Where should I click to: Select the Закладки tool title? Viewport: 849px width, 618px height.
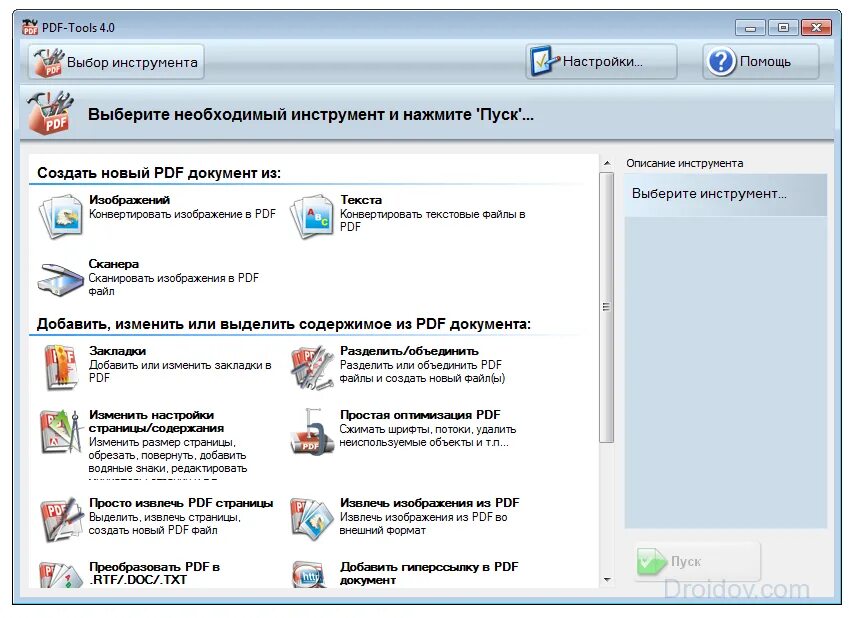tap(117, 351)
